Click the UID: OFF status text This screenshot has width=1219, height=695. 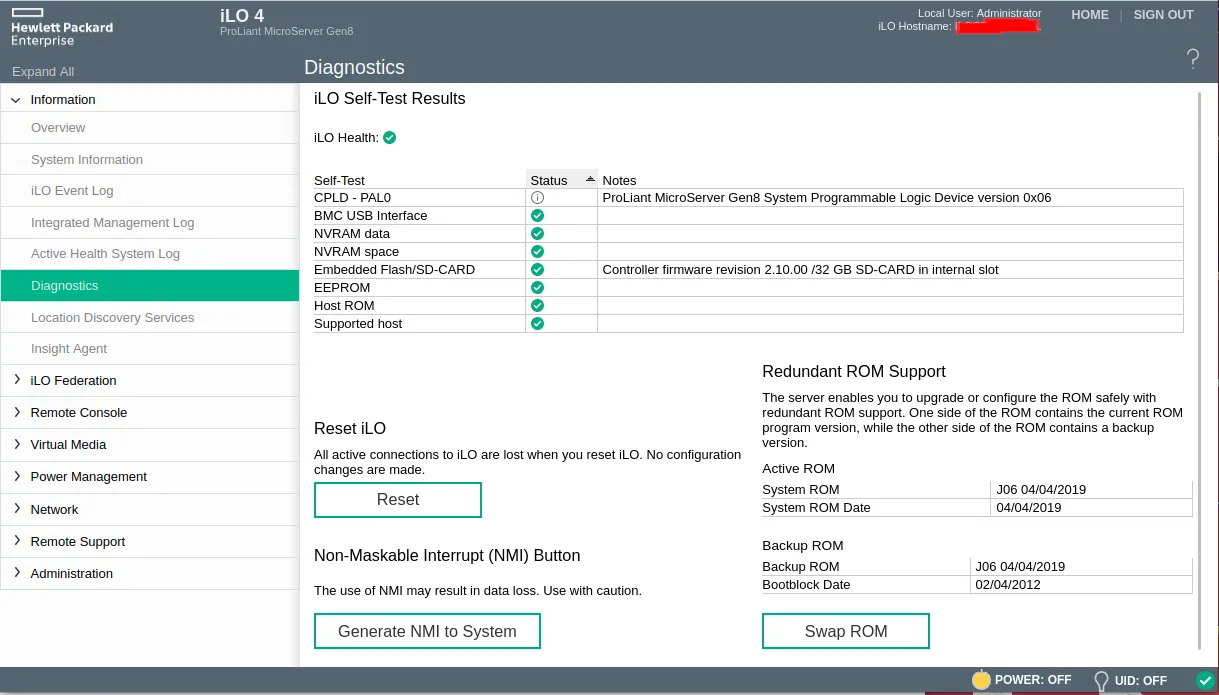click(x=1141, y=681)
